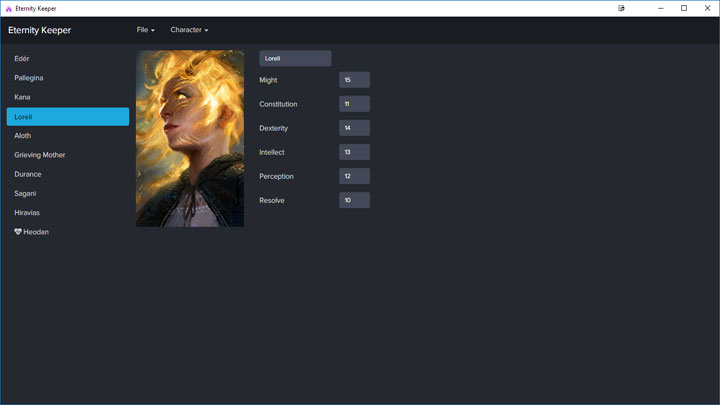Screen dimensions: 720x405
Task: Click the Loreli character portrait
Action: 190,138
